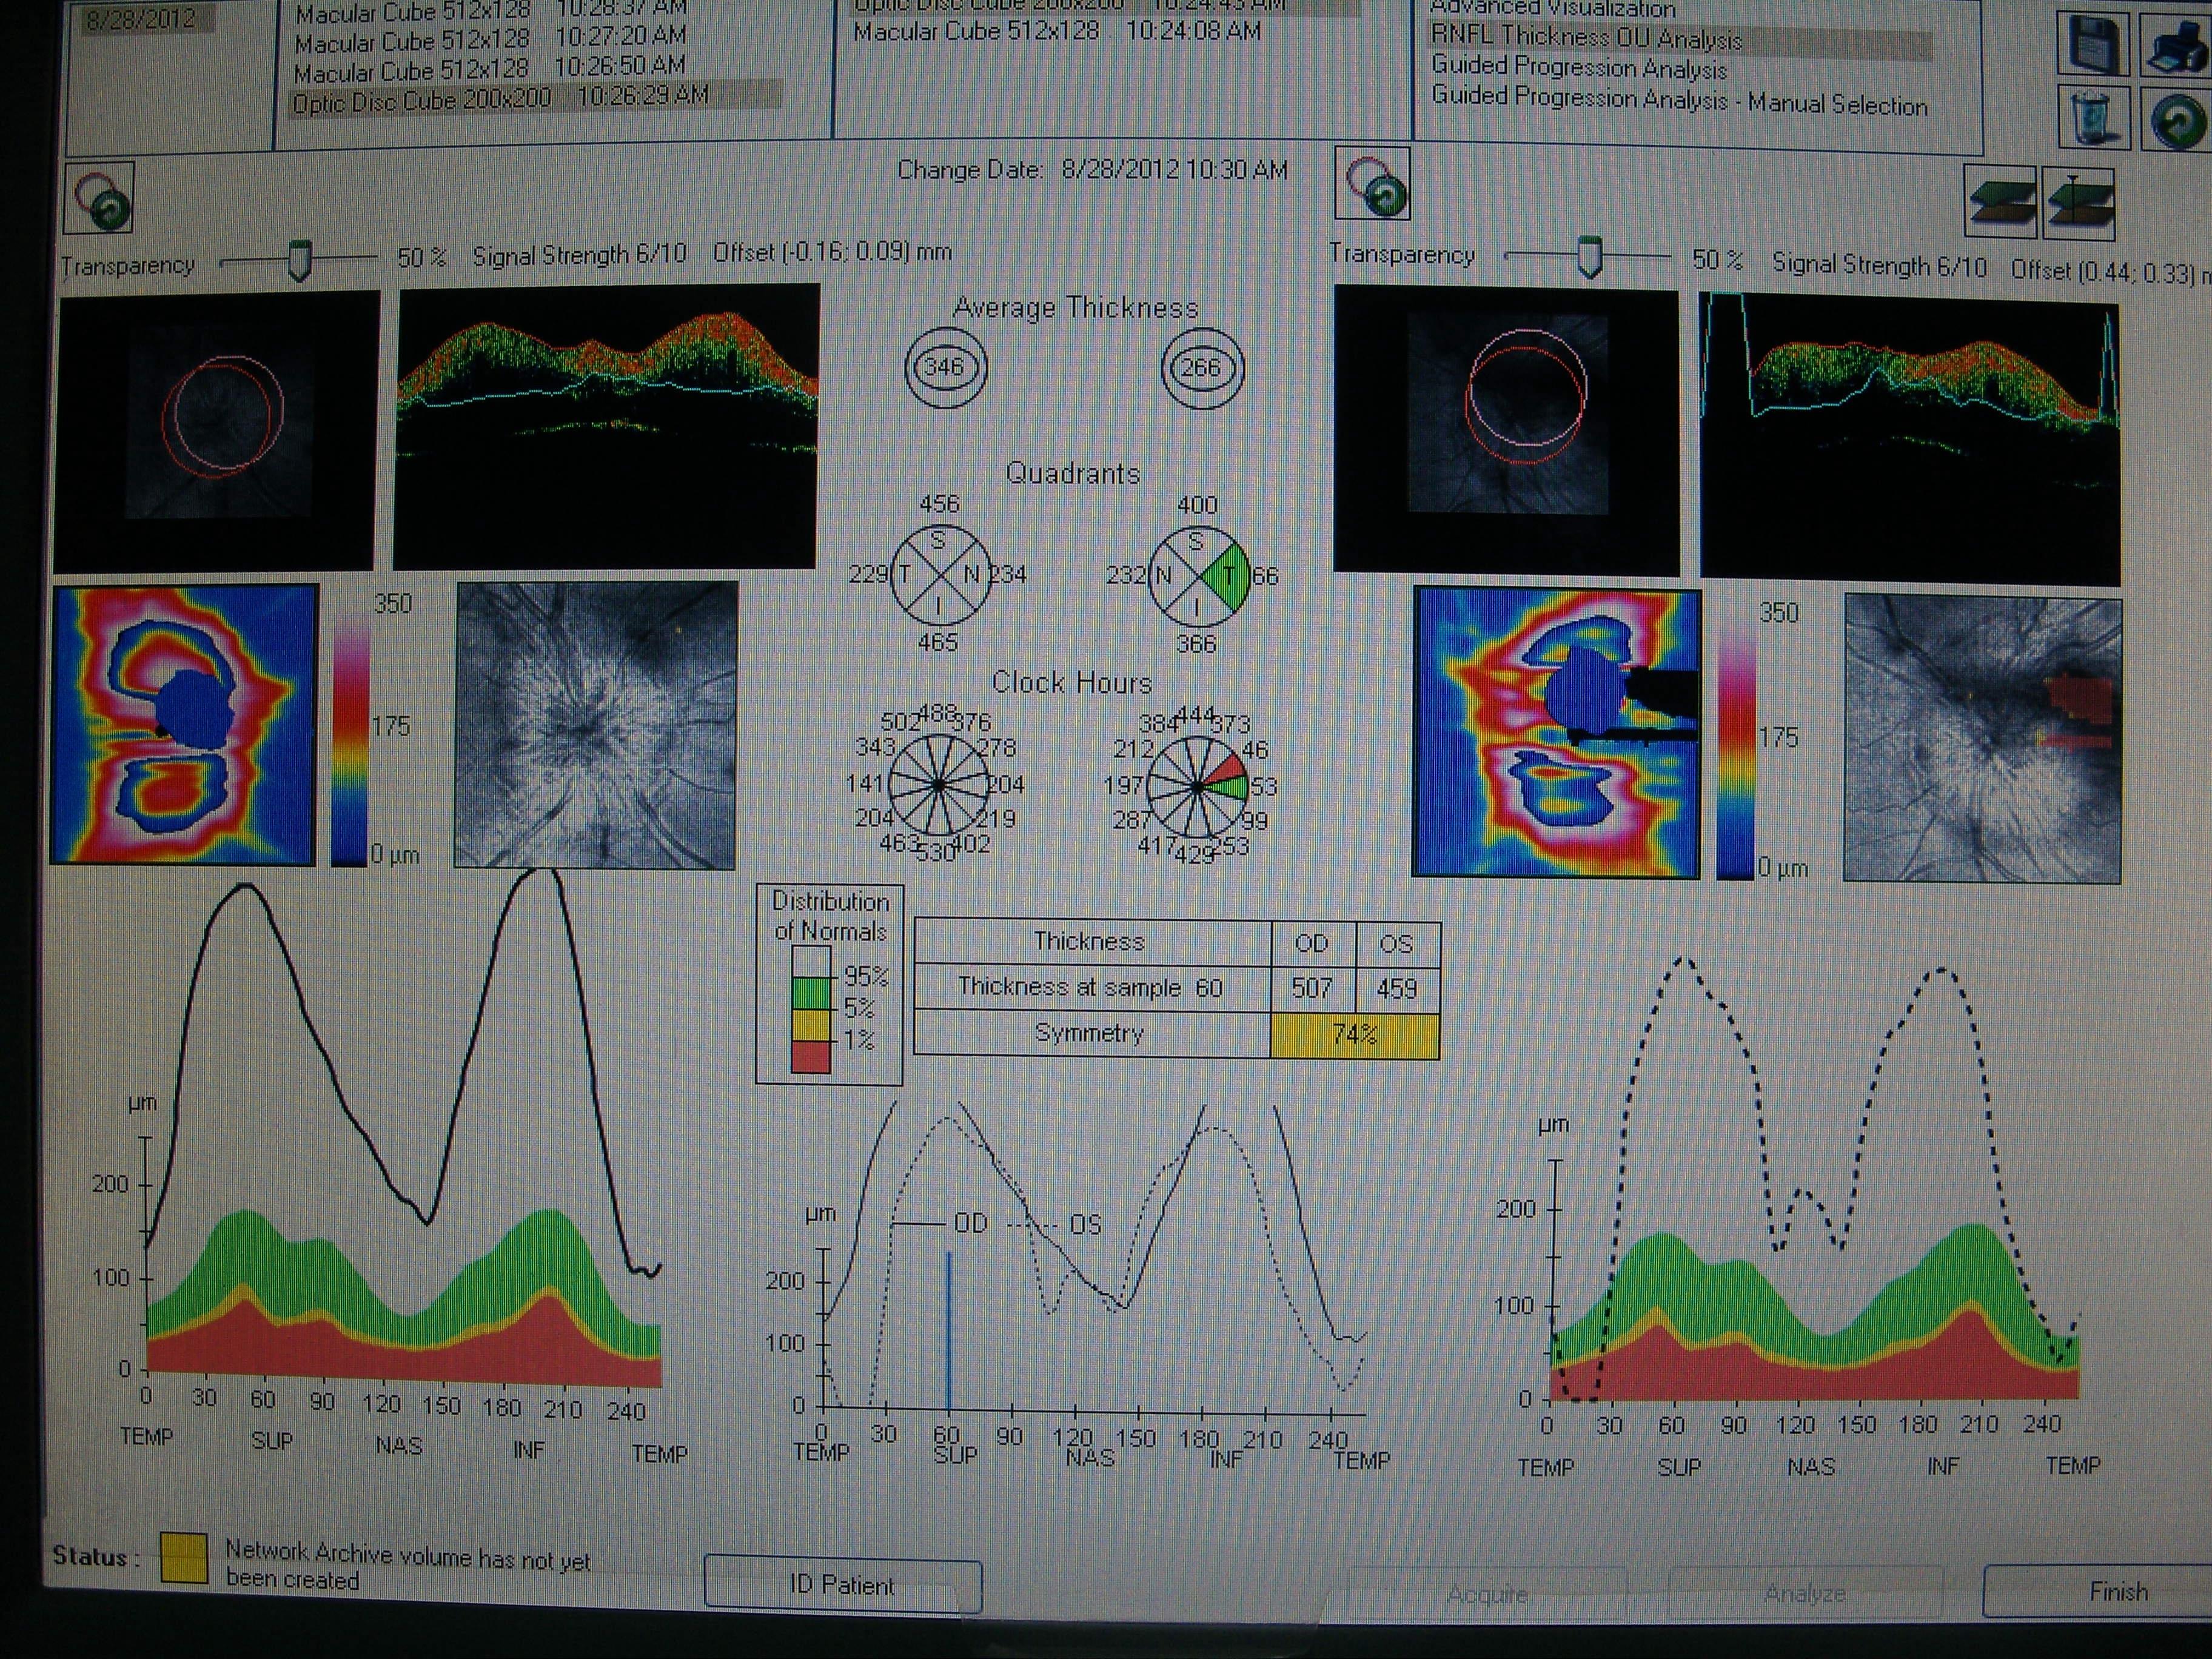Screen dimensions: 2212x1659
Task: Click the OD Clock Hours wheel
Action: (x=938, y=785)
